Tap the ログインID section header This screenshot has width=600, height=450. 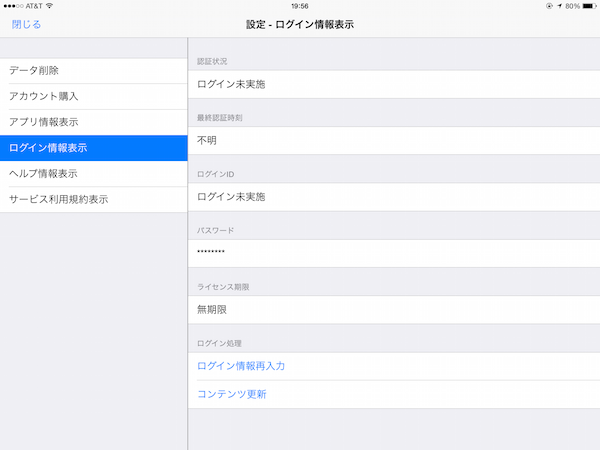coord(215,174)
